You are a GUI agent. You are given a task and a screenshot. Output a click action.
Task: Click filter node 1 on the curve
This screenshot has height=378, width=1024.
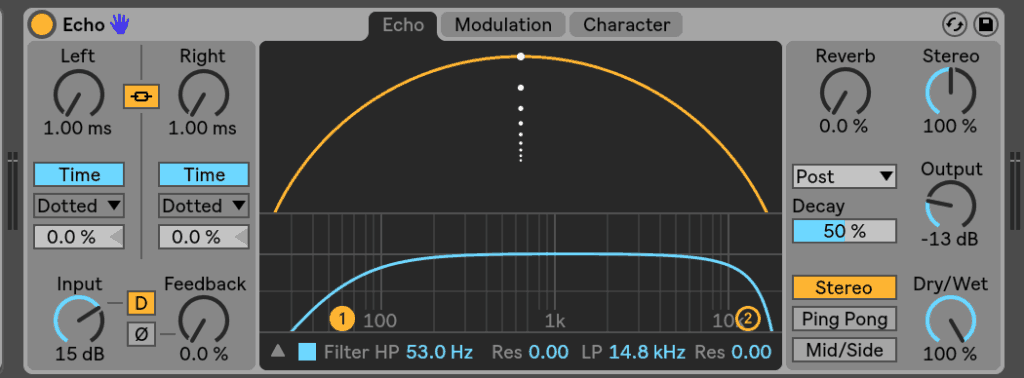[x=342, y=319]
